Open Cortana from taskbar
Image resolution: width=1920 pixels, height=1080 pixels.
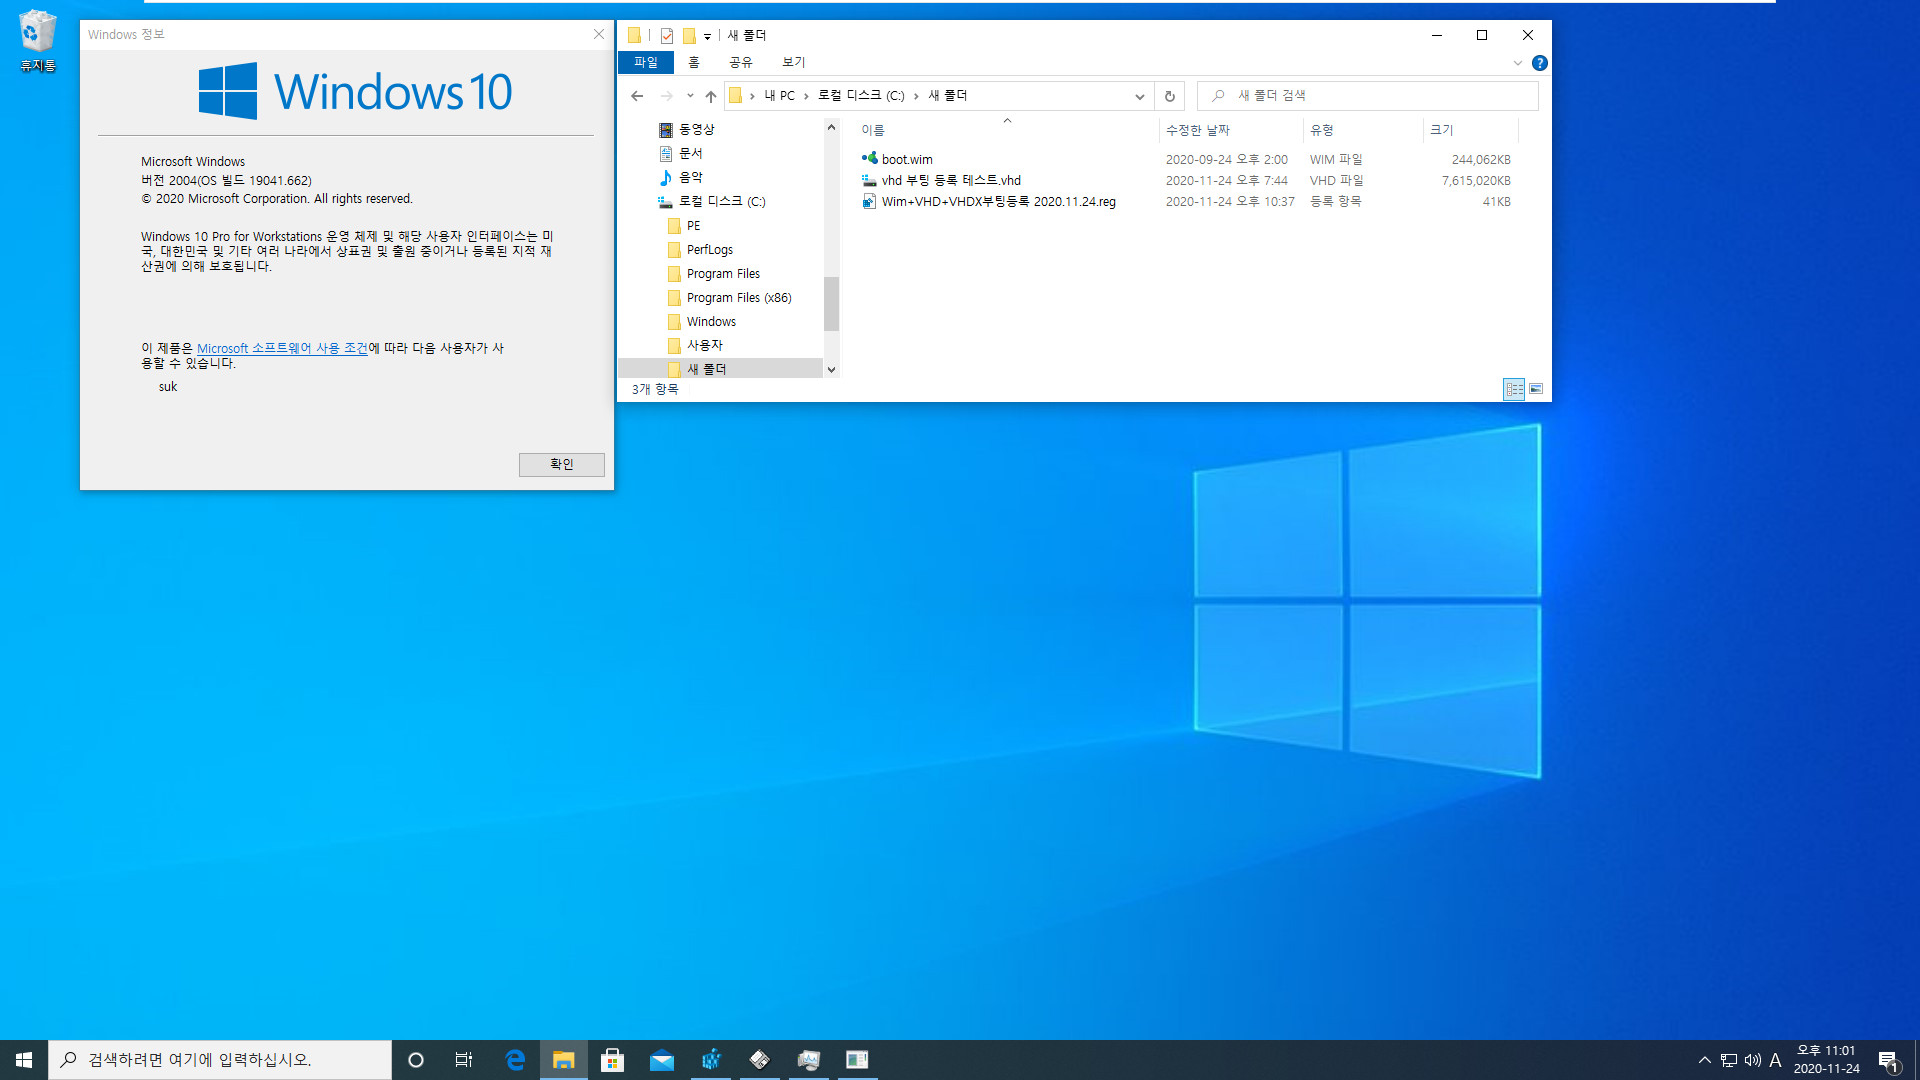416,1060
